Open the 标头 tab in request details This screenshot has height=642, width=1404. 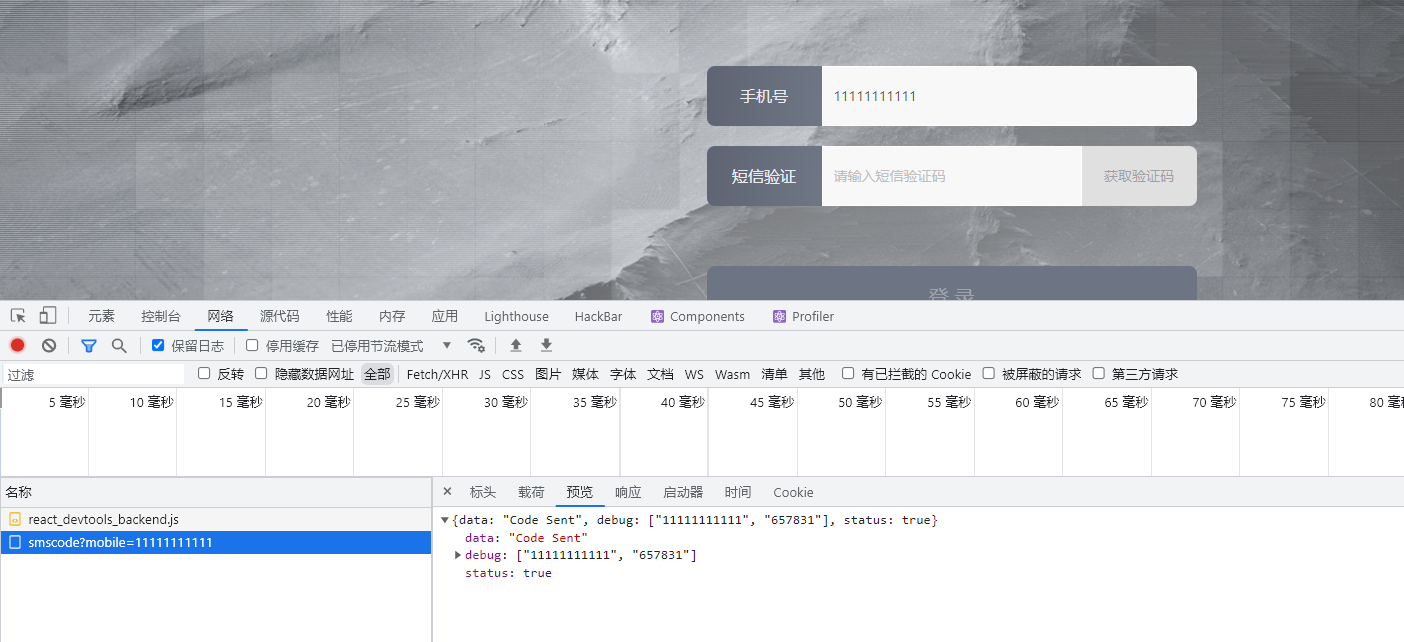[x=483, y=492]
